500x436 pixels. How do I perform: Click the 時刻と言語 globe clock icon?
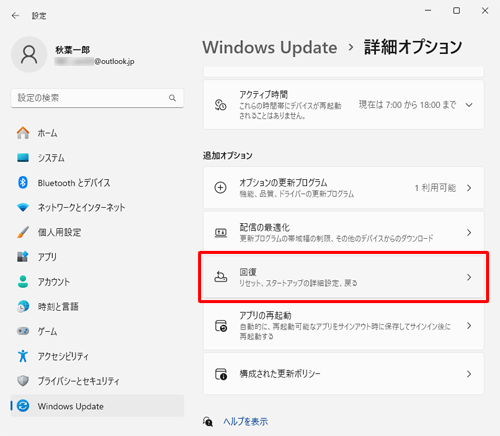point(23,306)
